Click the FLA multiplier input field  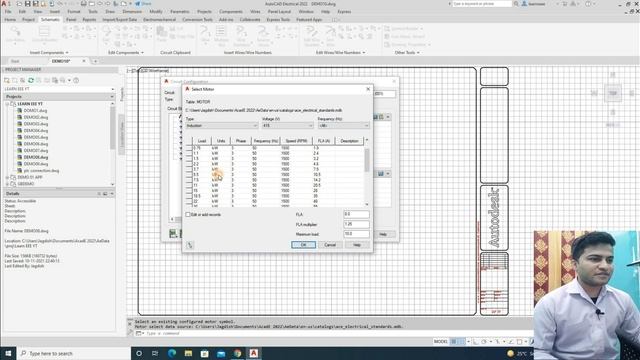pyautogui.click(x=356, y=224)
